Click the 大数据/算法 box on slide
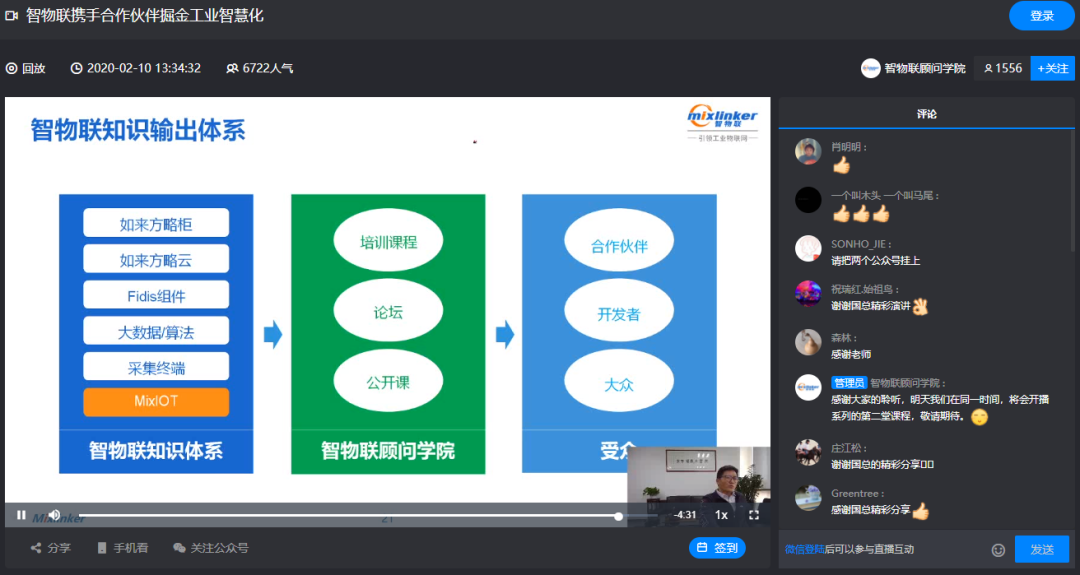Viewport: 1080px width, 575px height. tap(156, 331)
